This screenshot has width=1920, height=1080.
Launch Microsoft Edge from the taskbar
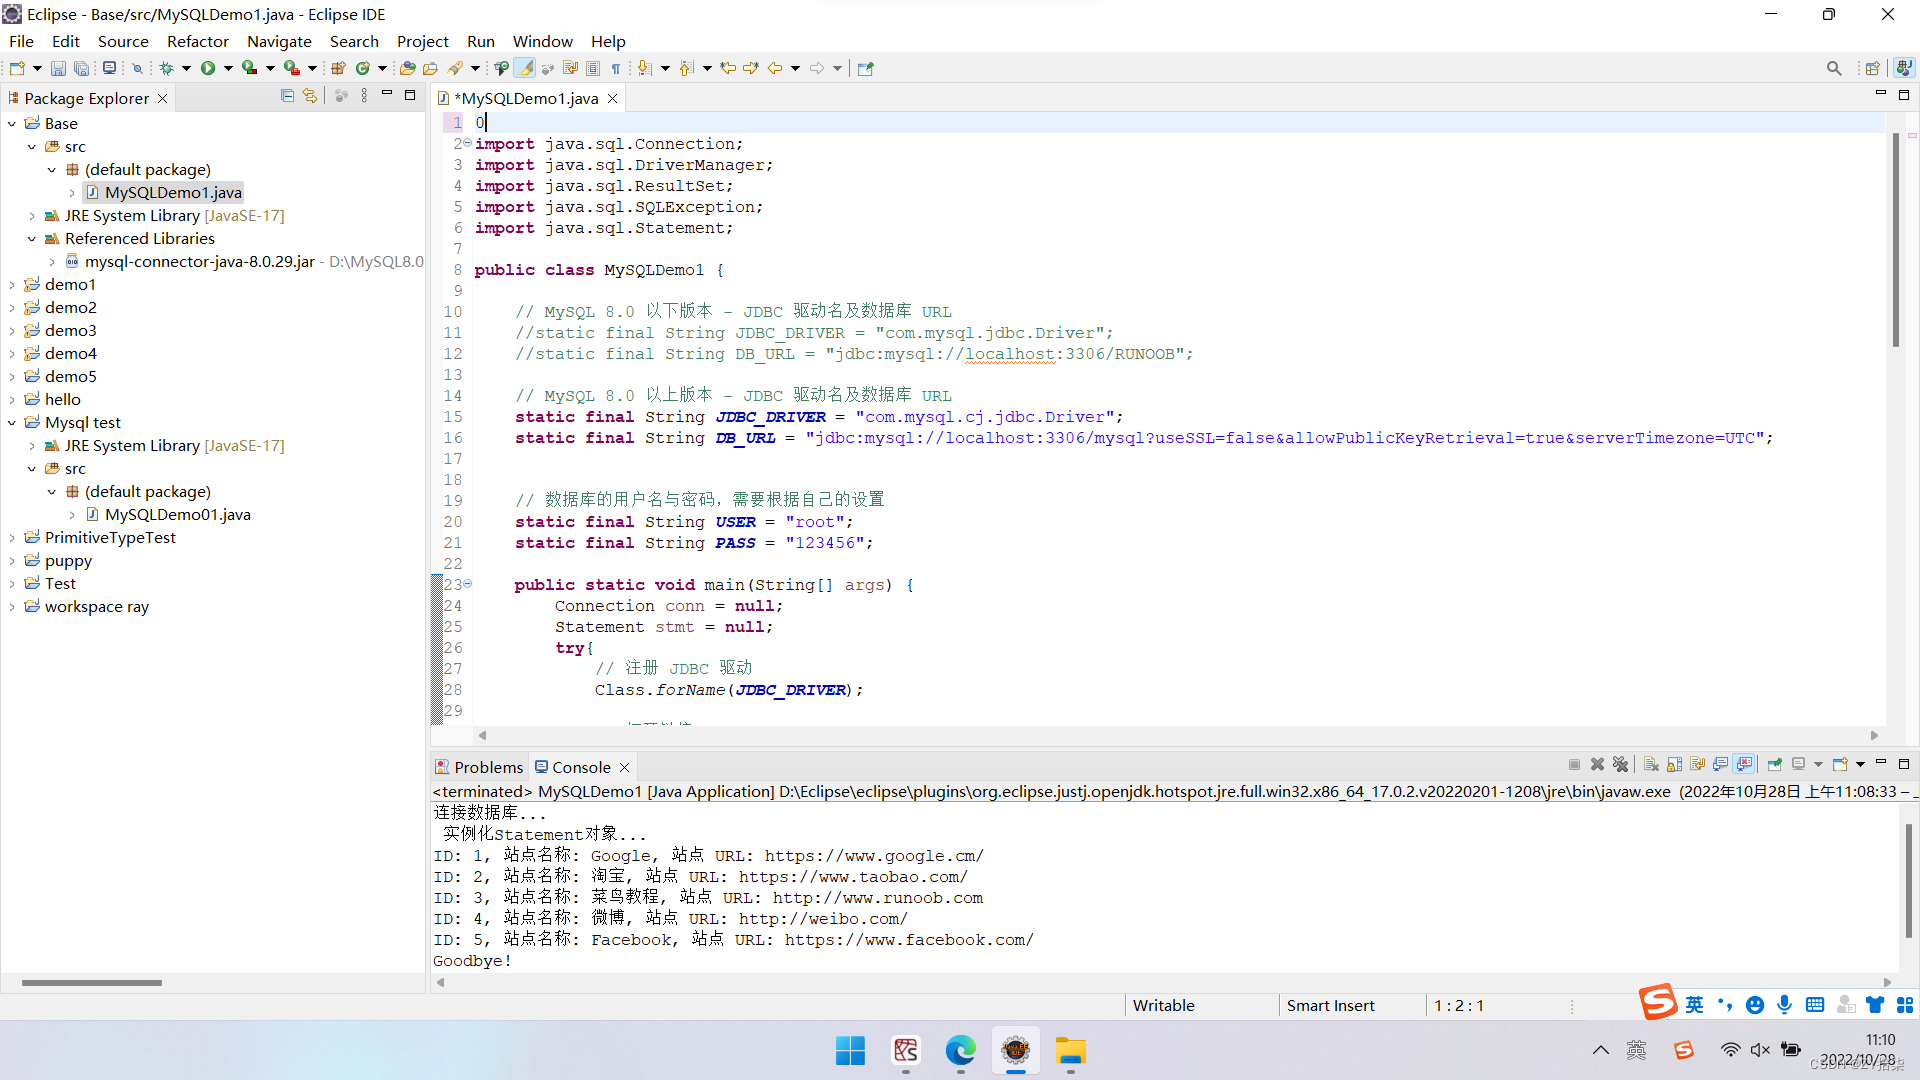point(959,1051)
